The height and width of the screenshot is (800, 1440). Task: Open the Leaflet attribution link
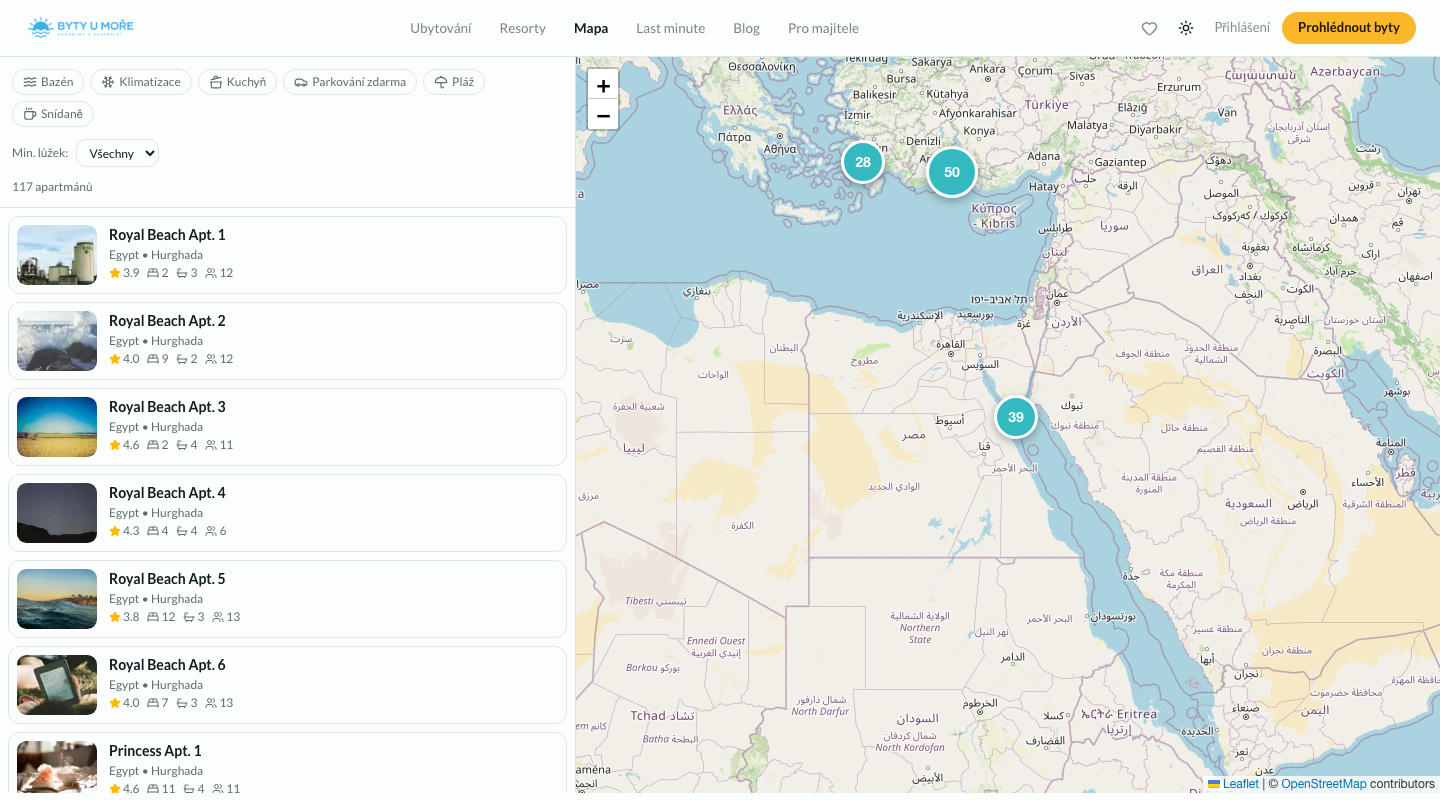pos(1233,784)
